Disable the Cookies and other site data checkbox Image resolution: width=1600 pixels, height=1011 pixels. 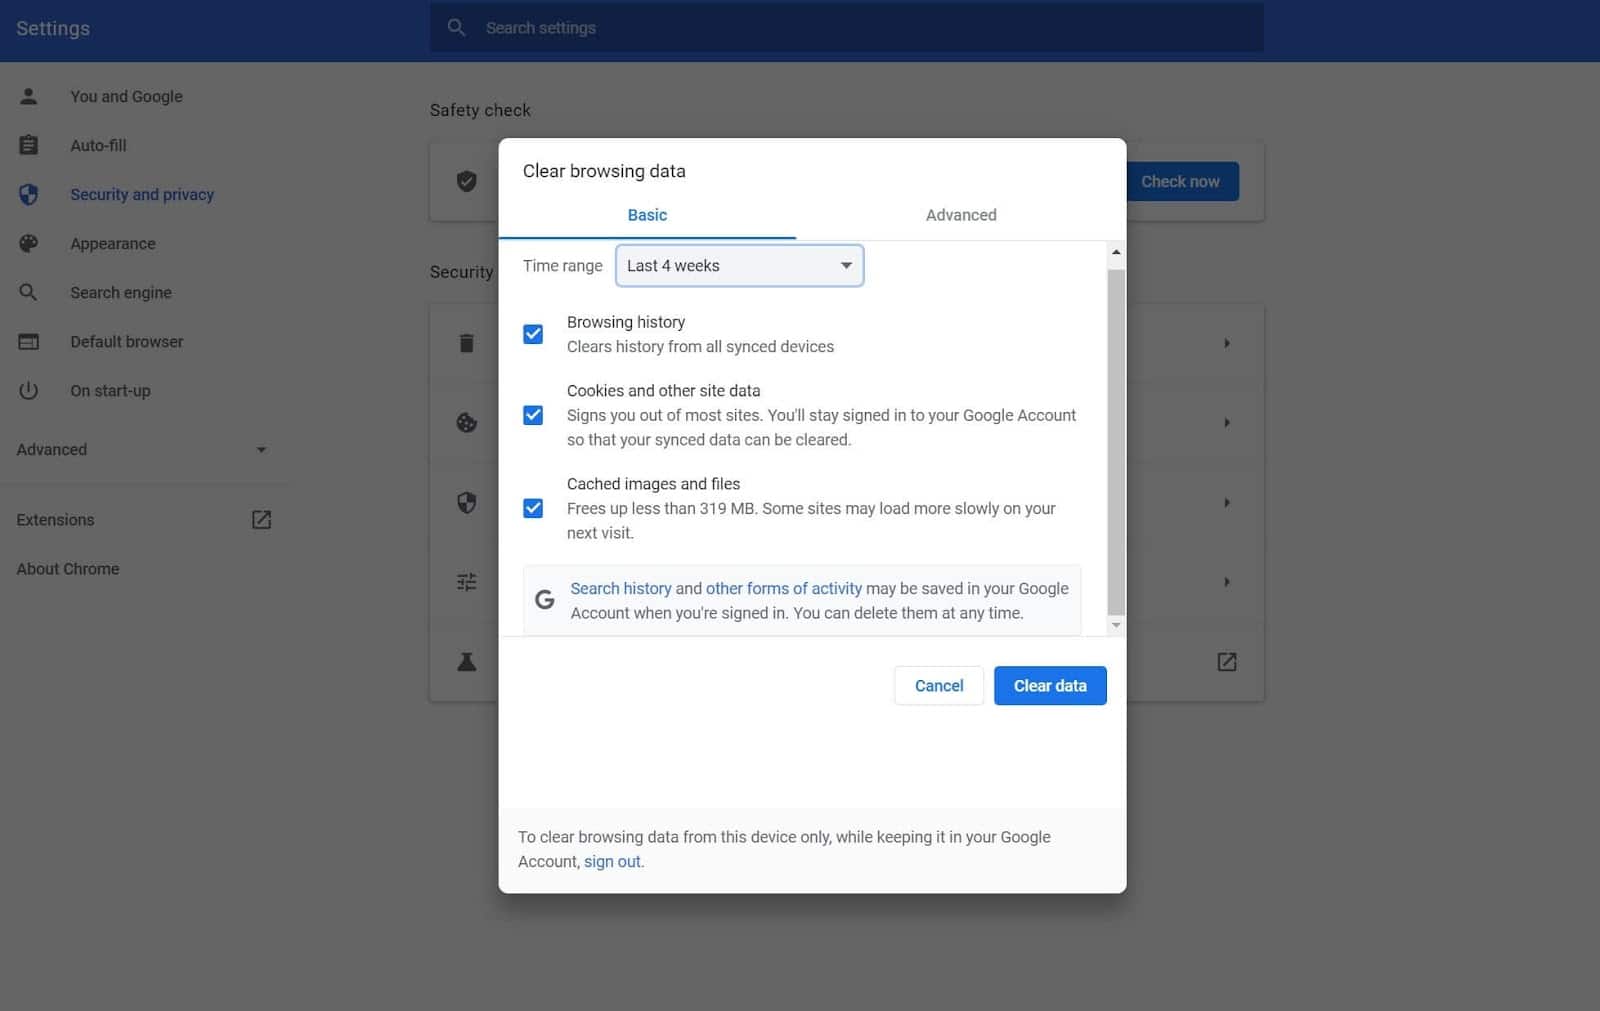[x=532, y=414]
